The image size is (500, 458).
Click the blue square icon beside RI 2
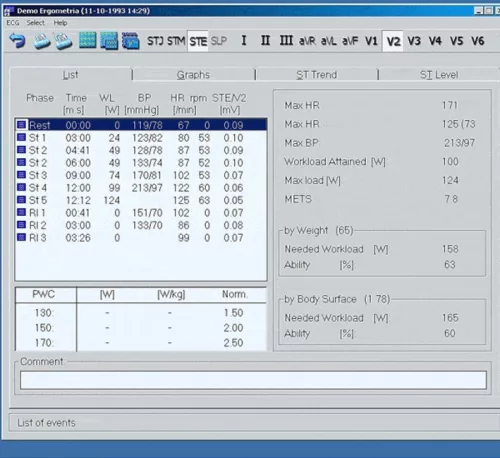pyautogui.click(x=21, y=225)
